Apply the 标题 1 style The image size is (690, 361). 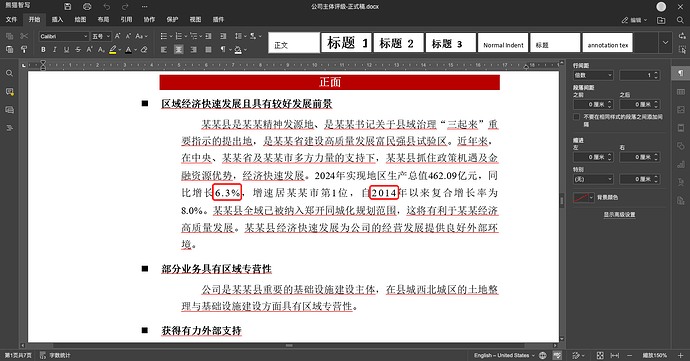coord(346,43)
